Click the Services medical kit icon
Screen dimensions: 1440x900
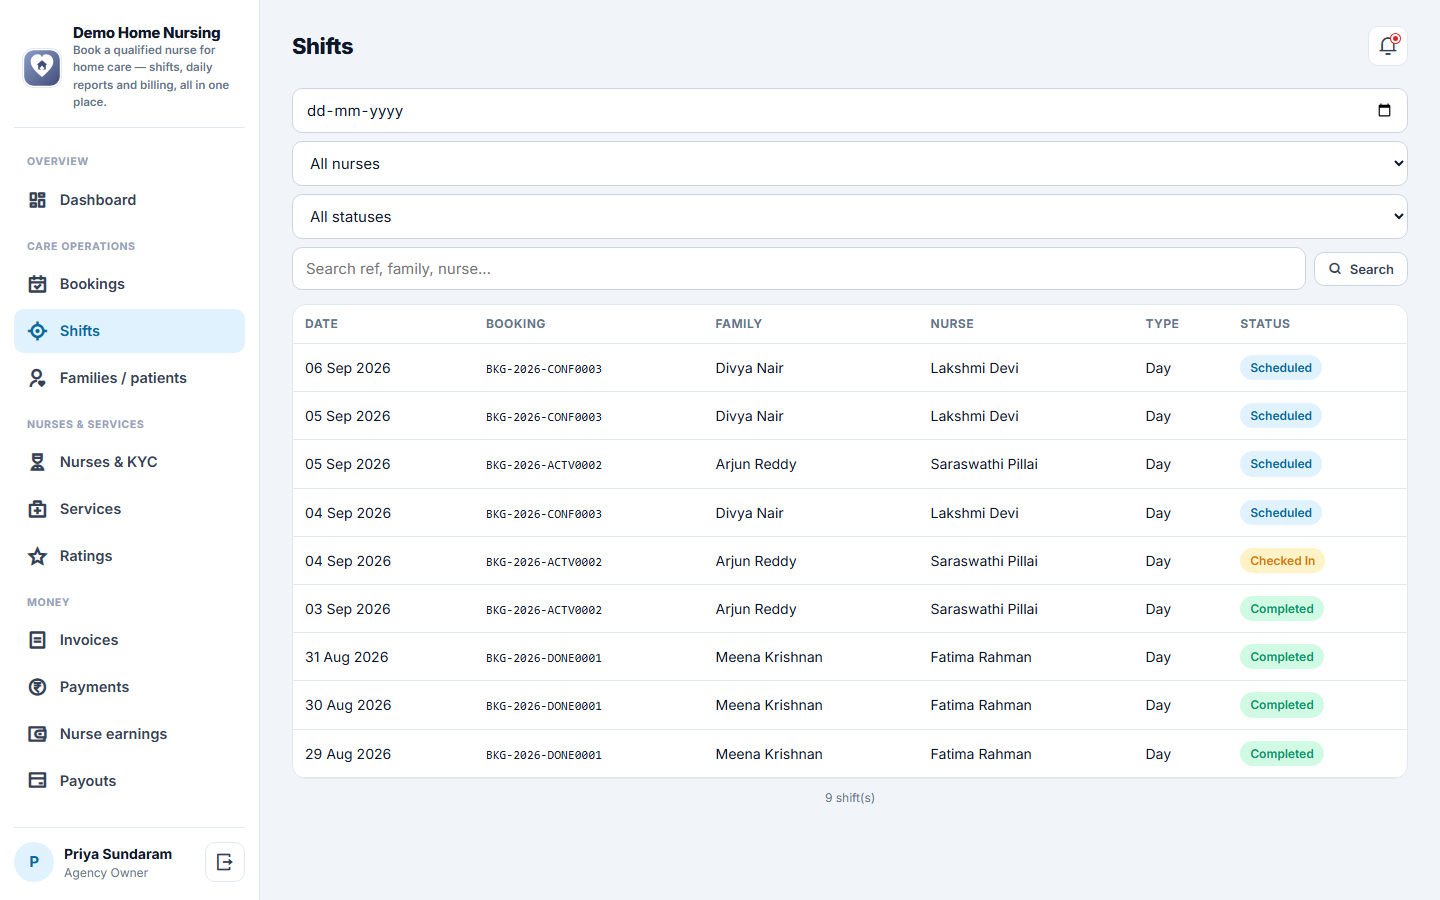click(x=38, y=509)
